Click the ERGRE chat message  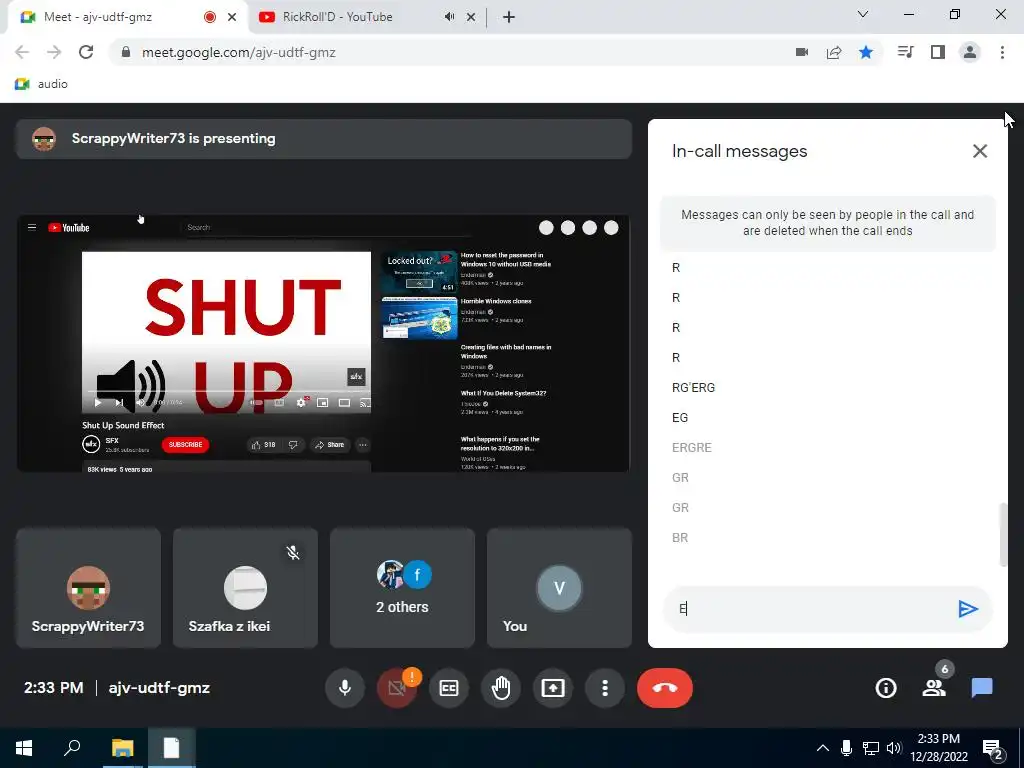pos(692,448)
